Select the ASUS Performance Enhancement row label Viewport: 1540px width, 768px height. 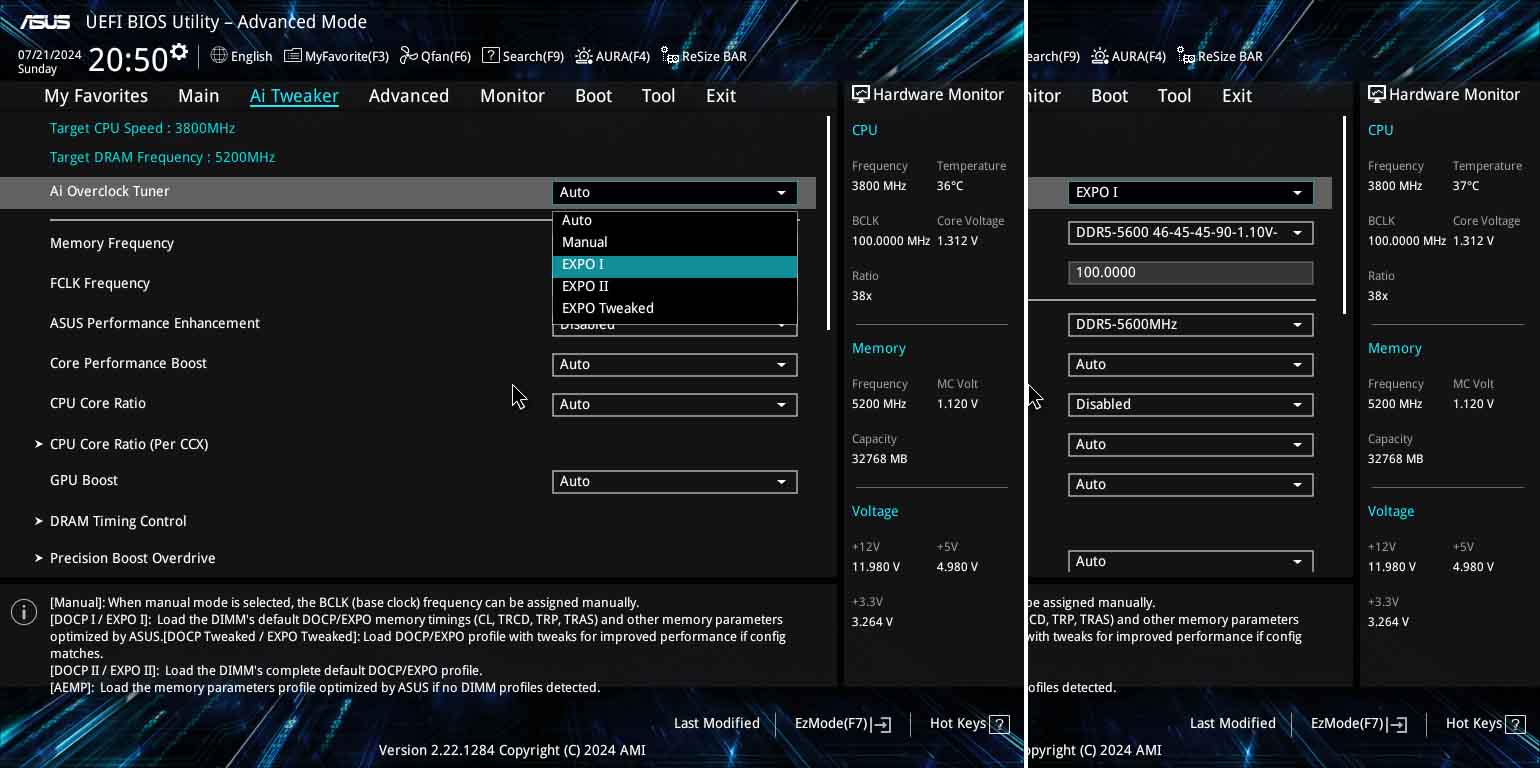pos(155,323)
